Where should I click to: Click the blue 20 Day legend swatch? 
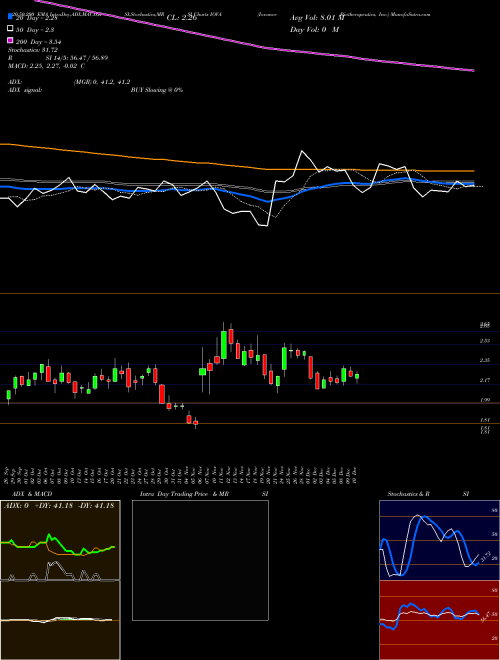coord(10,17)
